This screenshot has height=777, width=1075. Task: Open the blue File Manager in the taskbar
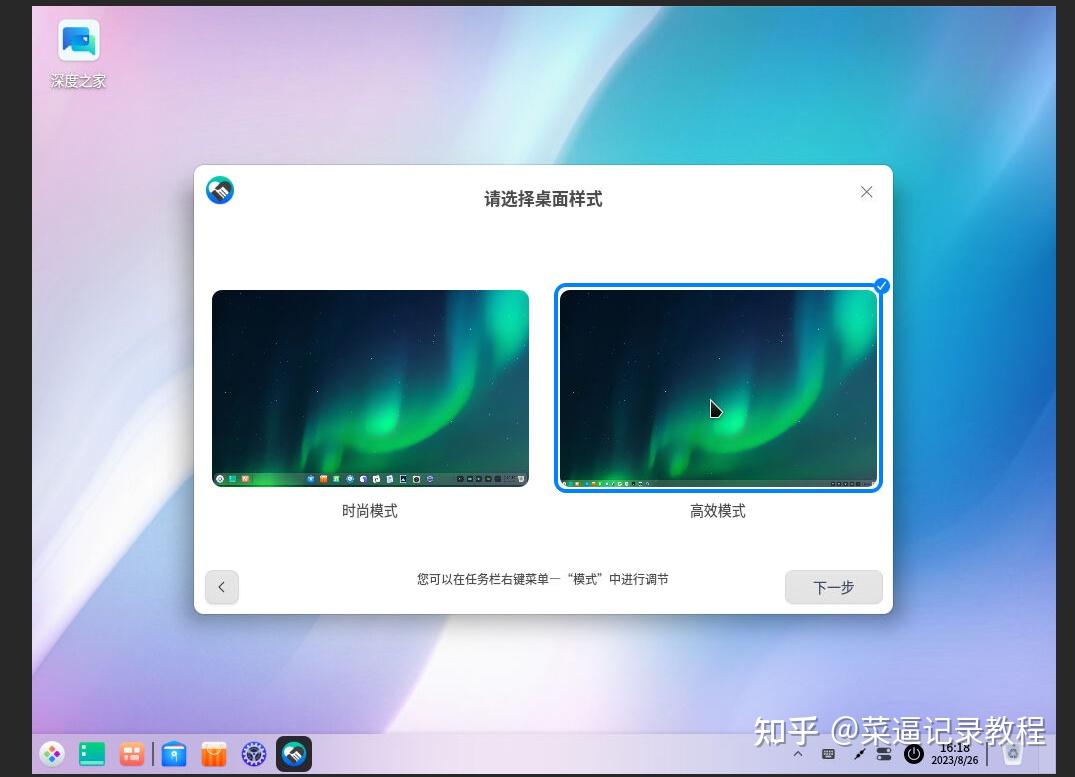pos(174,754)
